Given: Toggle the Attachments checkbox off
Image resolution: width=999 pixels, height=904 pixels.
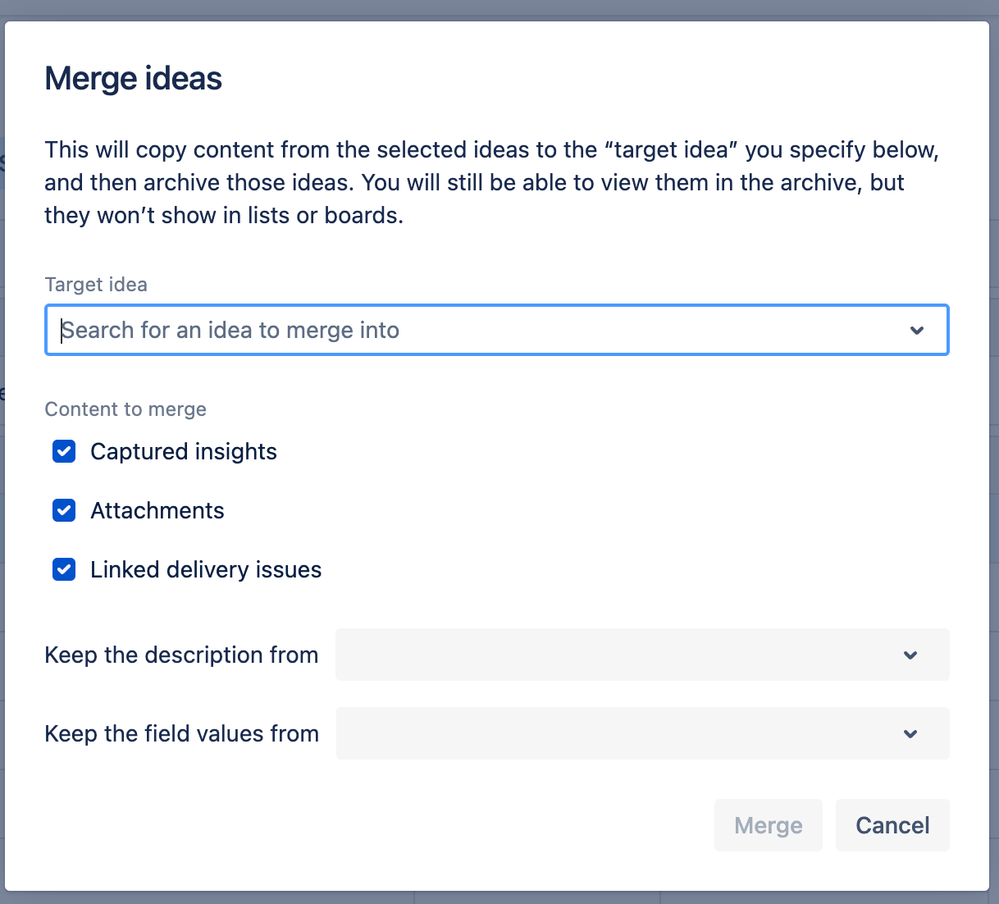Looking at the screenshot, I should (64, 511).
